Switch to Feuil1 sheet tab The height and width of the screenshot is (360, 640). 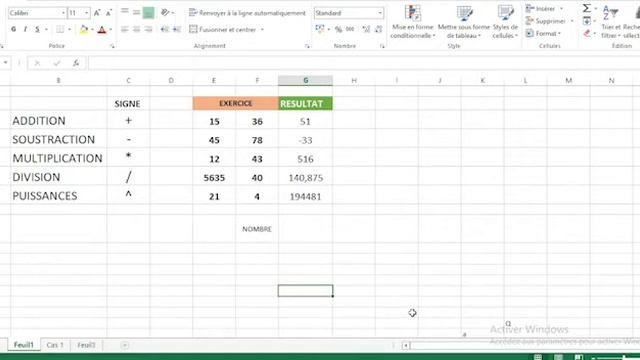(24, 345)
